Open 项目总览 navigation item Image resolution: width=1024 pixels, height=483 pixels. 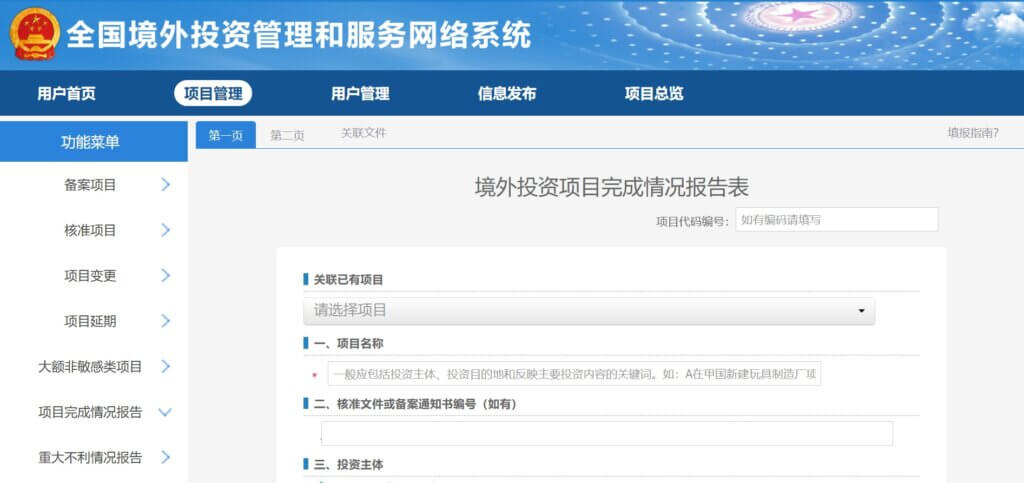(x=654, y=94)
